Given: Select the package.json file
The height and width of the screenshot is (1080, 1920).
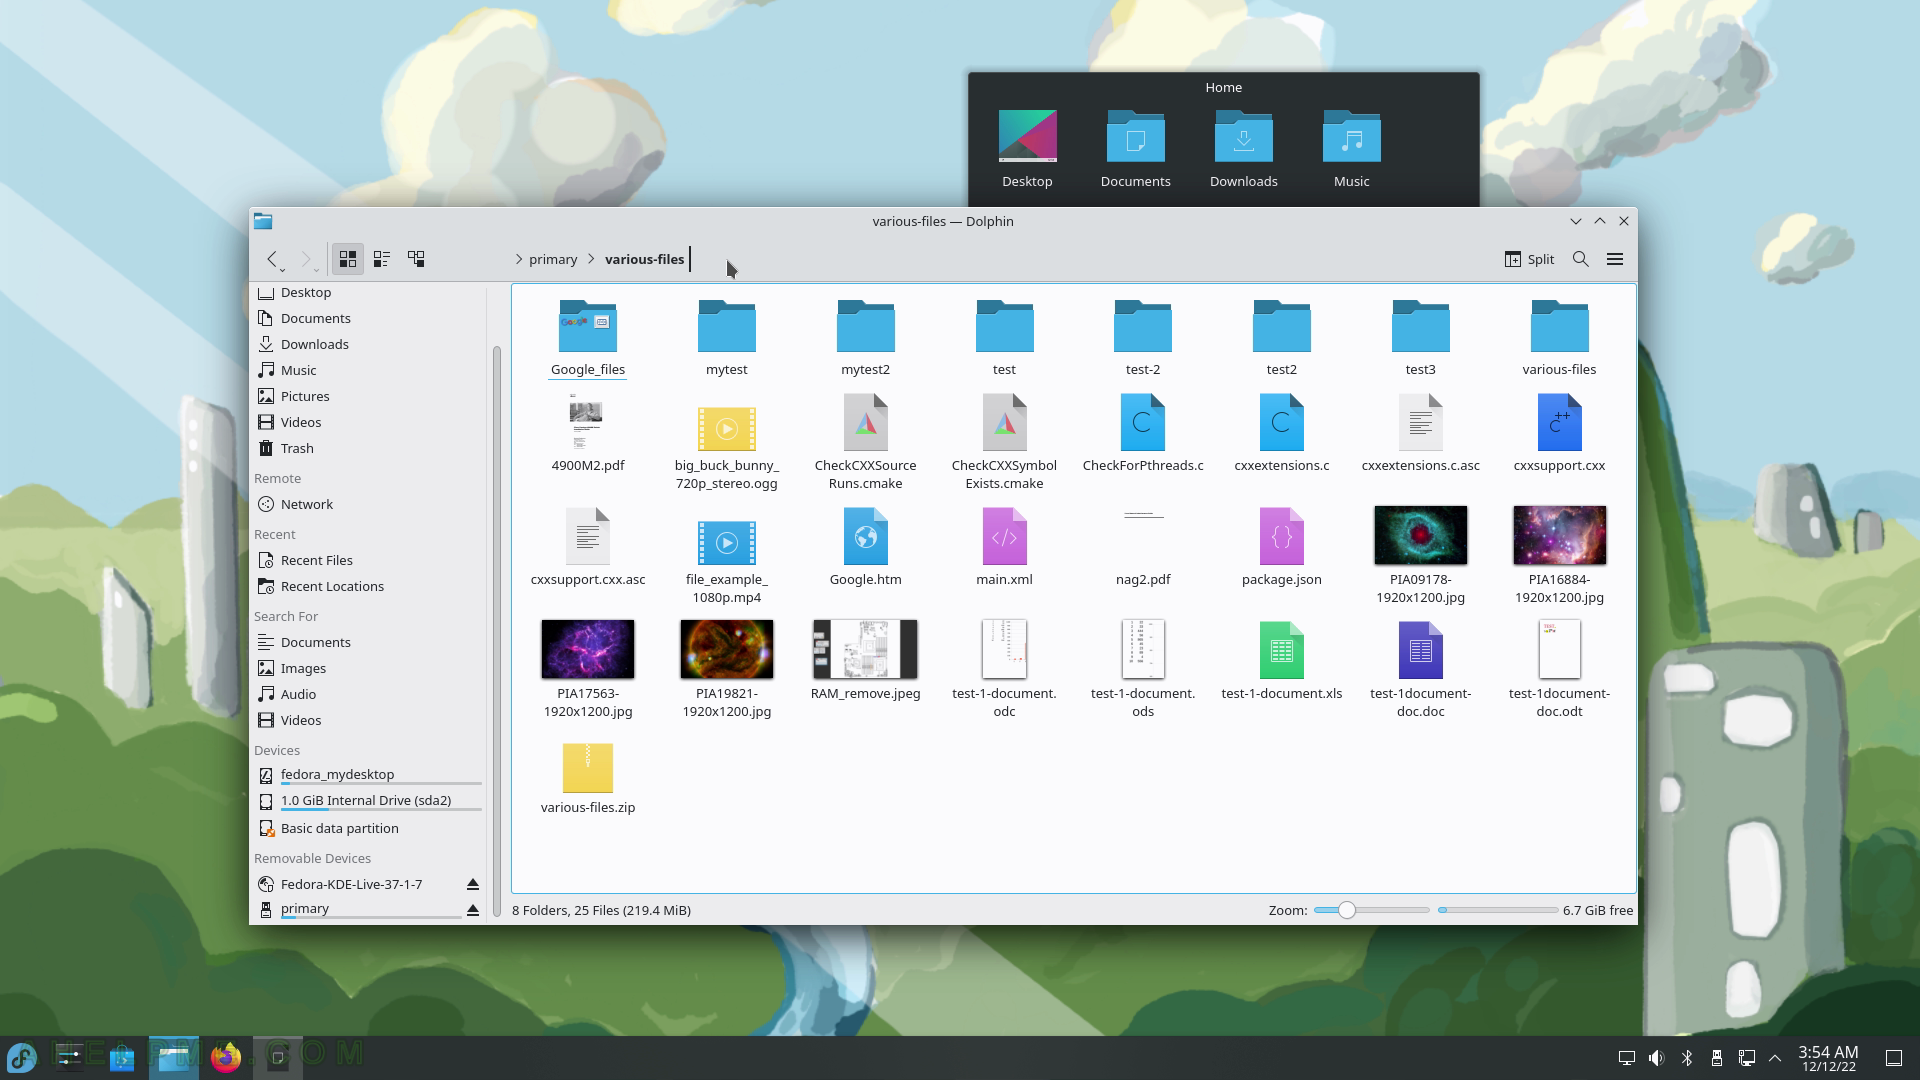Looking at the screenshot, I should point(1282,547).
